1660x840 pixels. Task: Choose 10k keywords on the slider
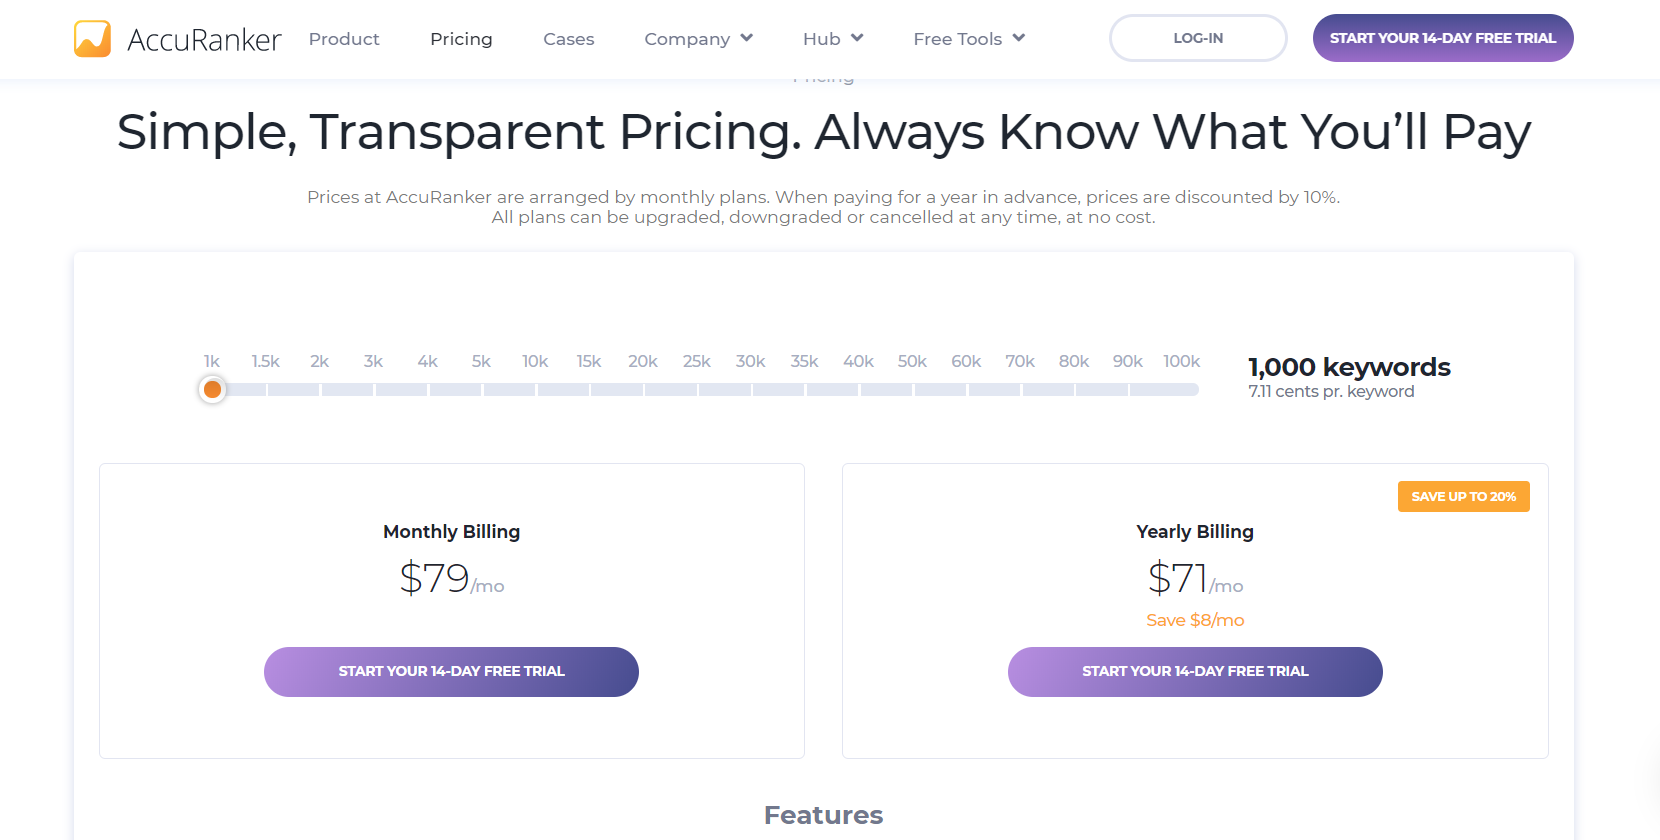tap(535, 361)
